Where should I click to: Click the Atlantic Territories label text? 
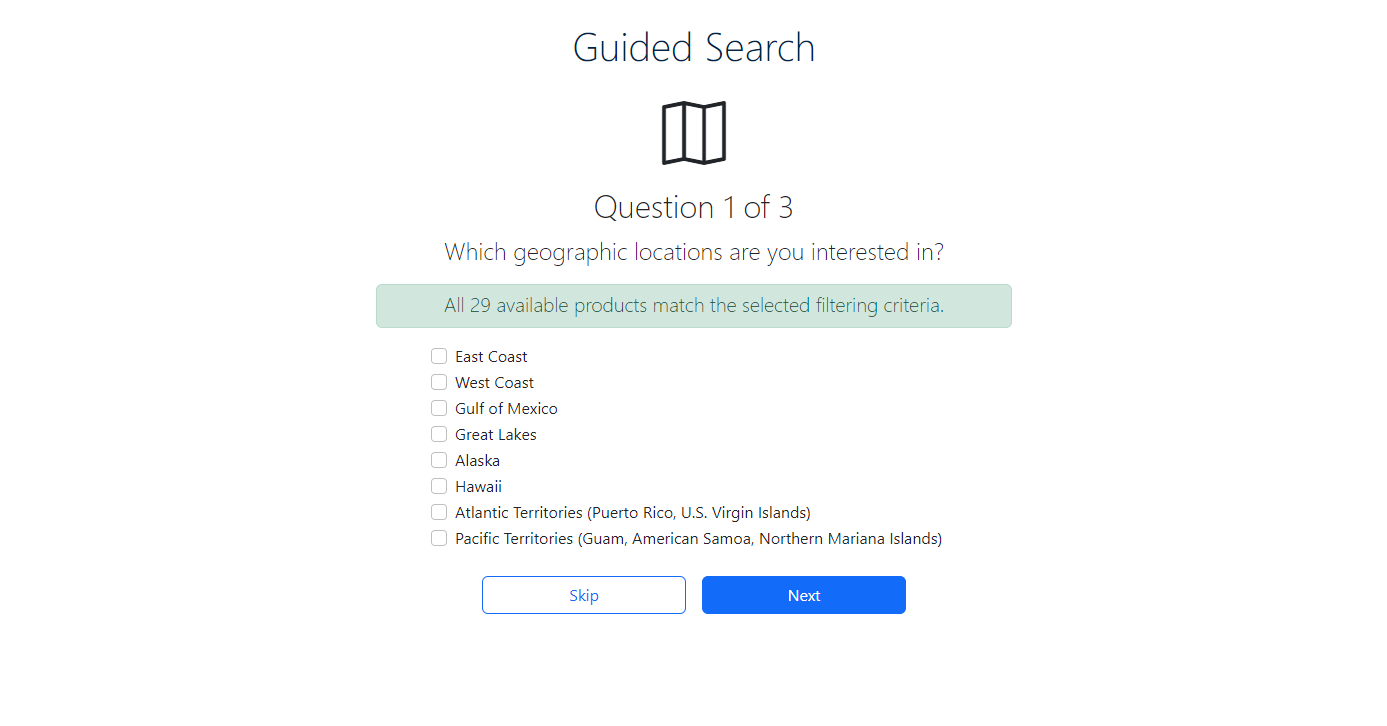[x=632, y=512]
